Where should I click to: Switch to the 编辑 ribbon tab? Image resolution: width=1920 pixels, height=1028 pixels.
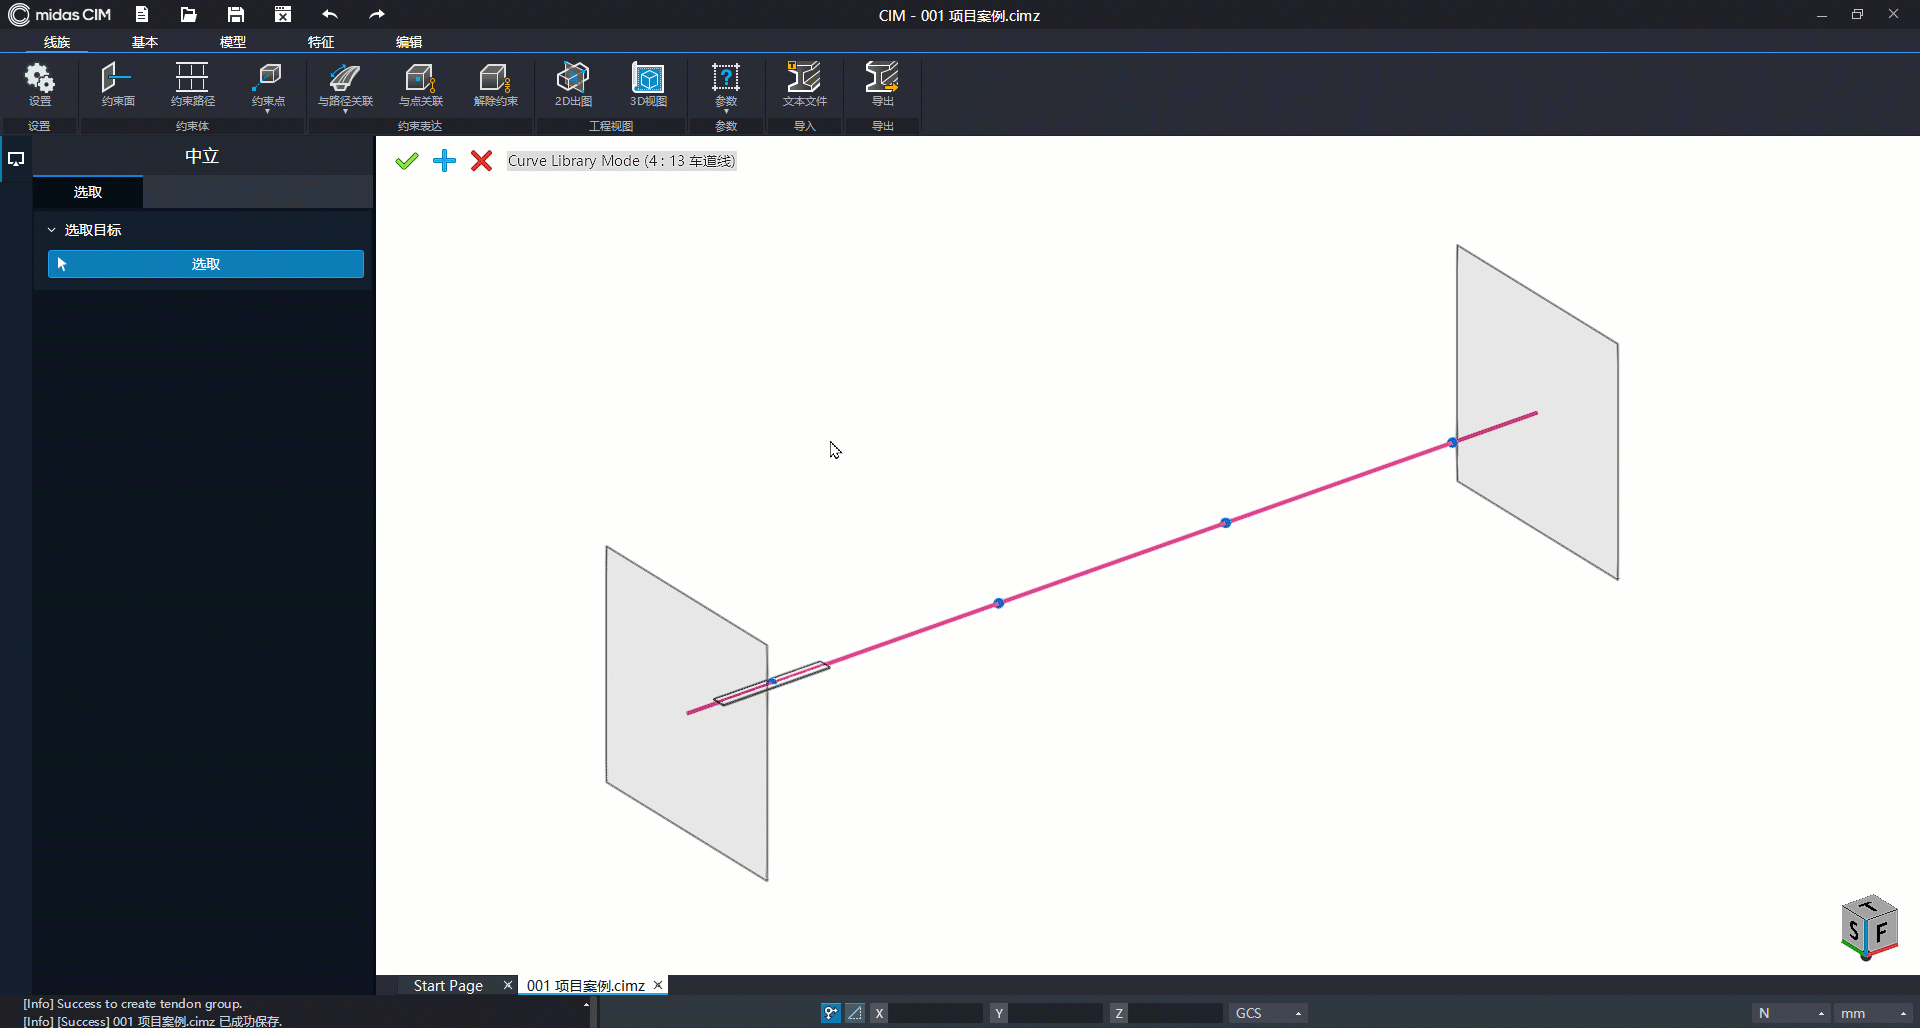[409, 42]
